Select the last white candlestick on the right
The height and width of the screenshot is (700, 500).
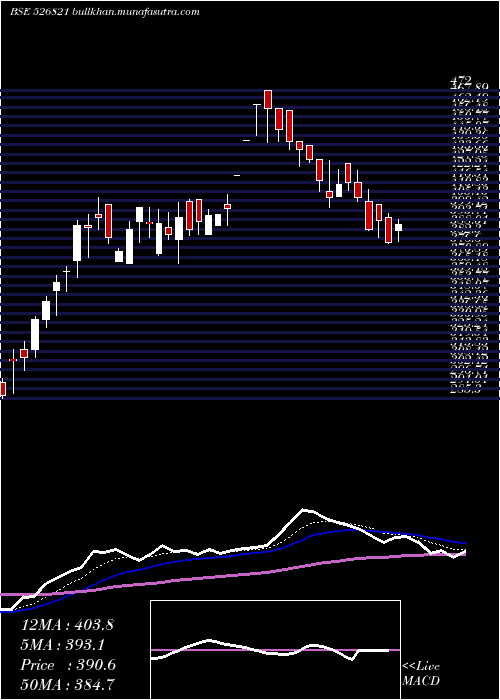click(x=398, y=230)
